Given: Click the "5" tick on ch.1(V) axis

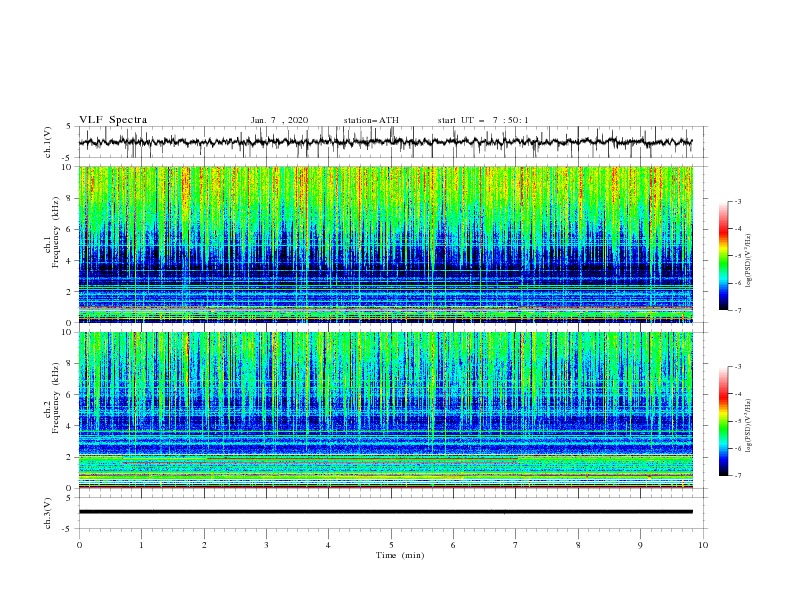Looking at the screenshot, I should click(70, 127).
